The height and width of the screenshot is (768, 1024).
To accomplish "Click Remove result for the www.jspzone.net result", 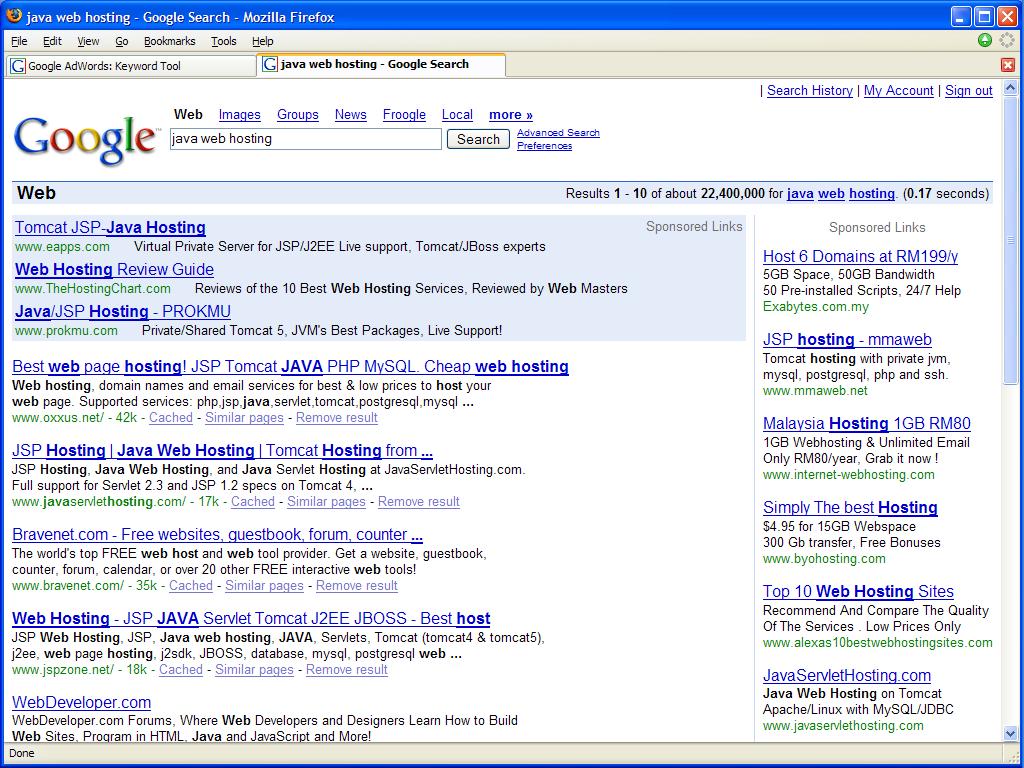I will 347,670.
